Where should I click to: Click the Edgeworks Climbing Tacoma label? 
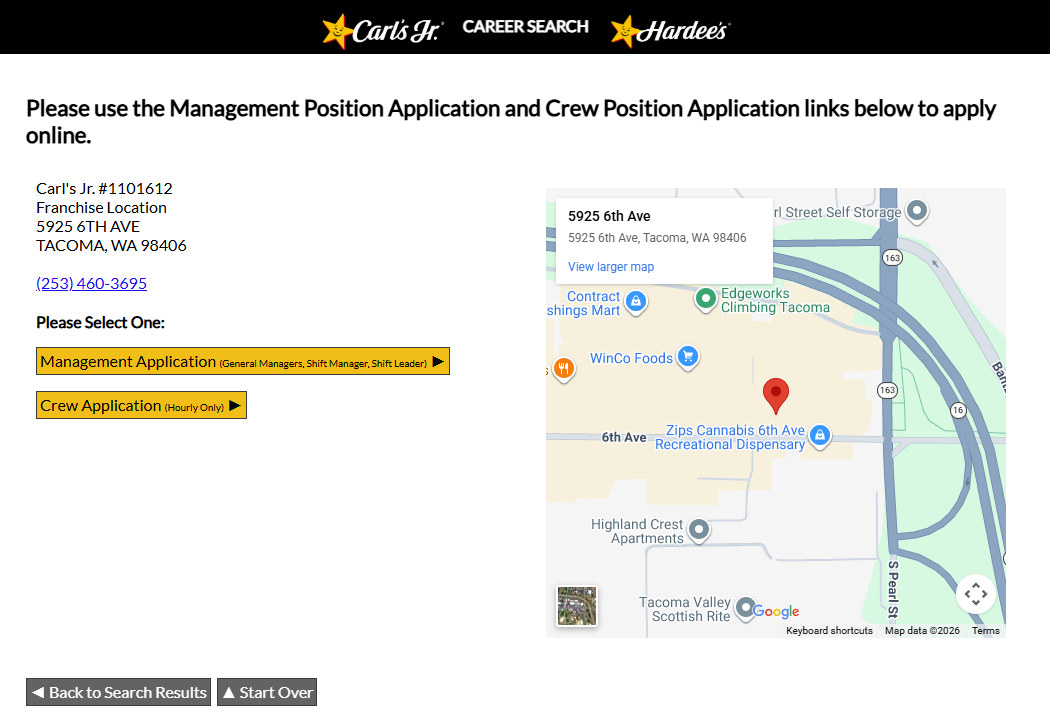tap(775, 300)
